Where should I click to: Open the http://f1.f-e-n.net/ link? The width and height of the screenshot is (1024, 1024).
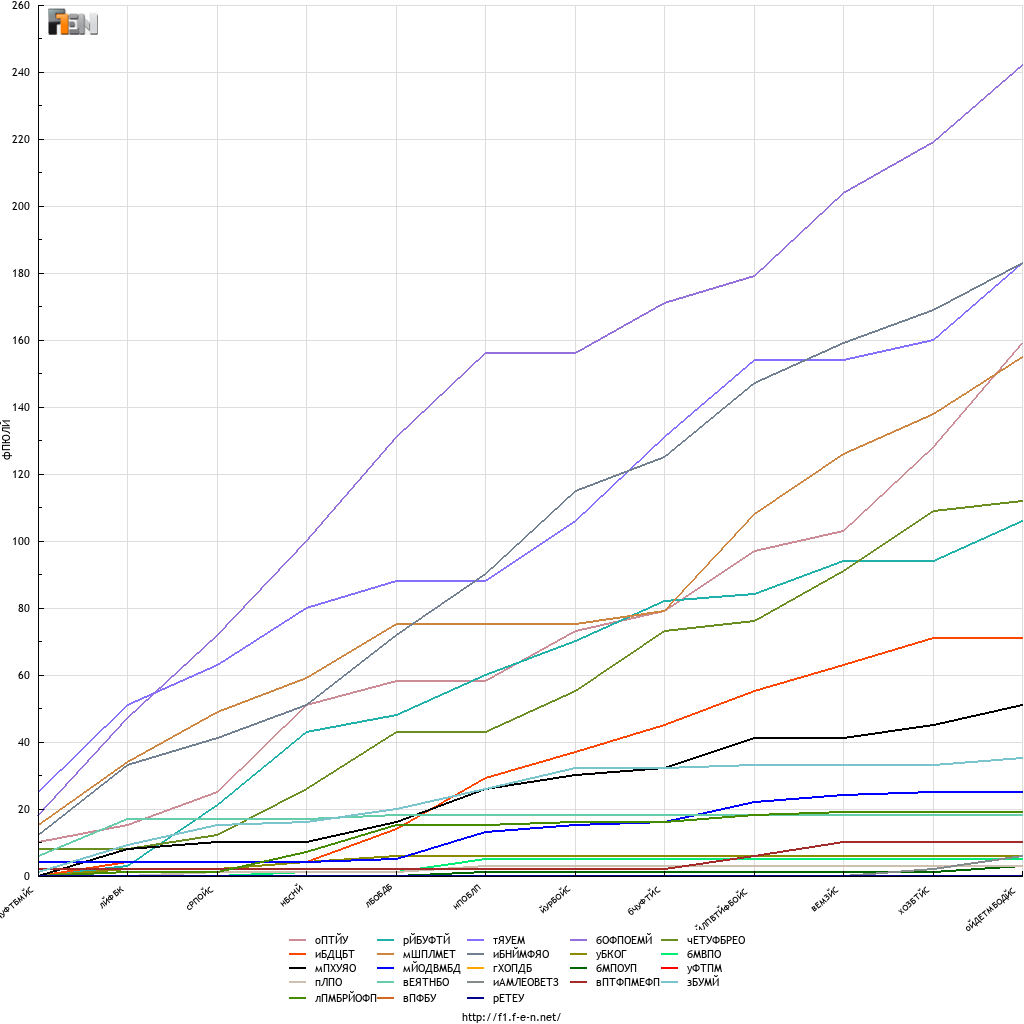coord(511,1016)
